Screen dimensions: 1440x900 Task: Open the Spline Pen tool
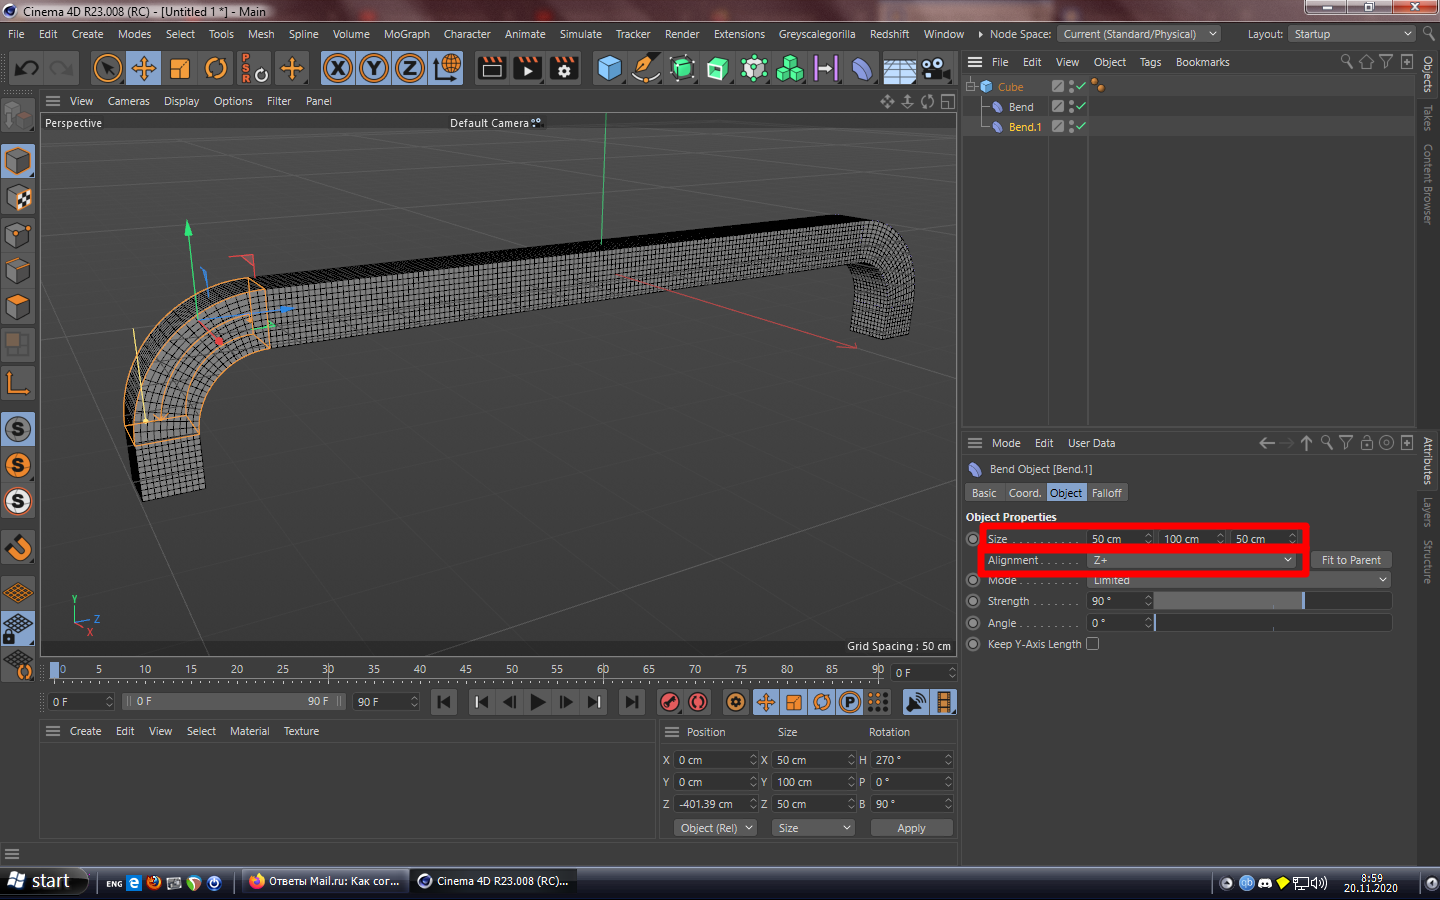(646, 68)
